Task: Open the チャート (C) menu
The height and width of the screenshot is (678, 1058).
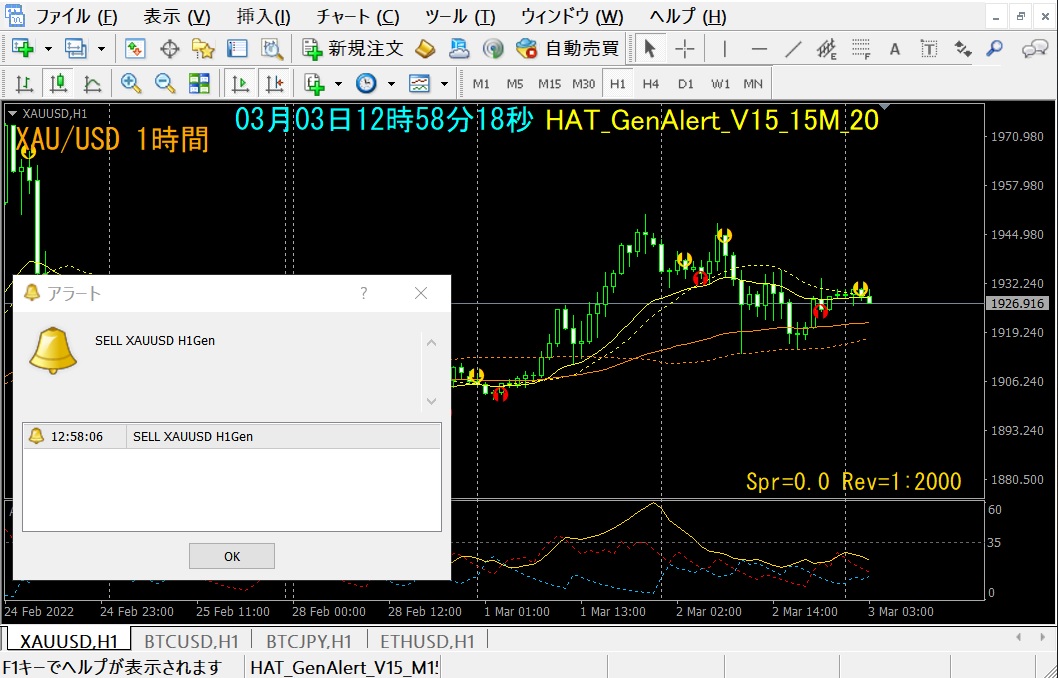Action: point(358,16)
